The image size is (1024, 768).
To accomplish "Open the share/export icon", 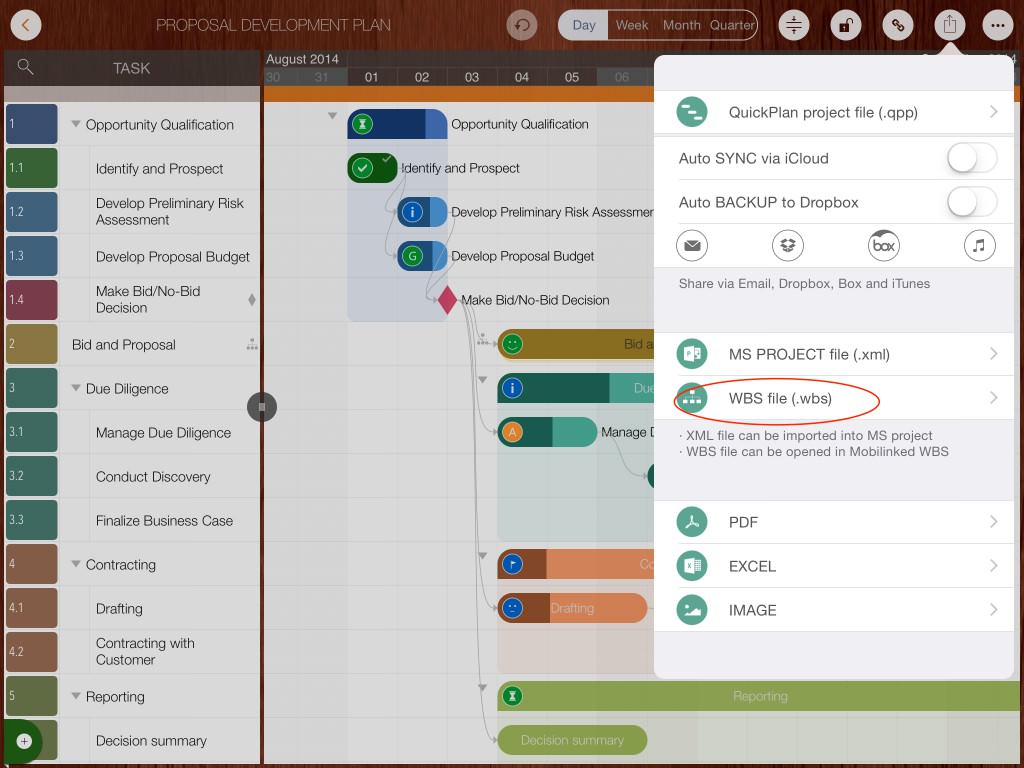I will [947, 25].
